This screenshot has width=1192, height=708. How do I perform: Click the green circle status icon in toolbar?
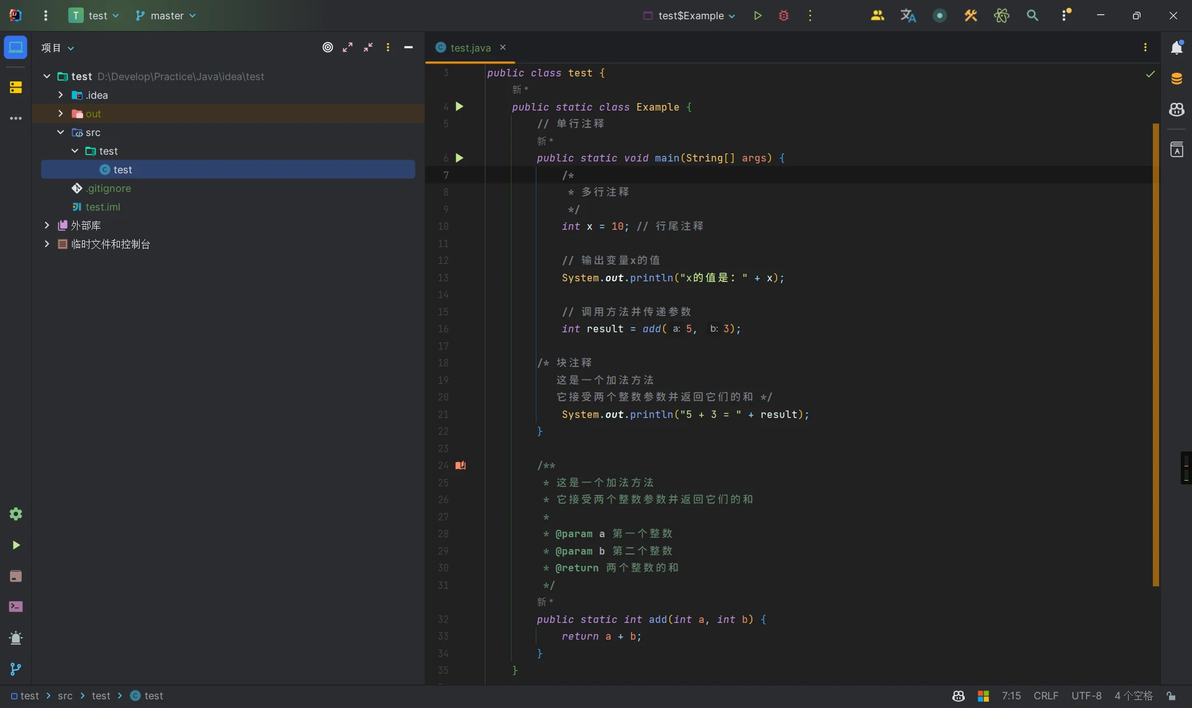click(940, 15)
